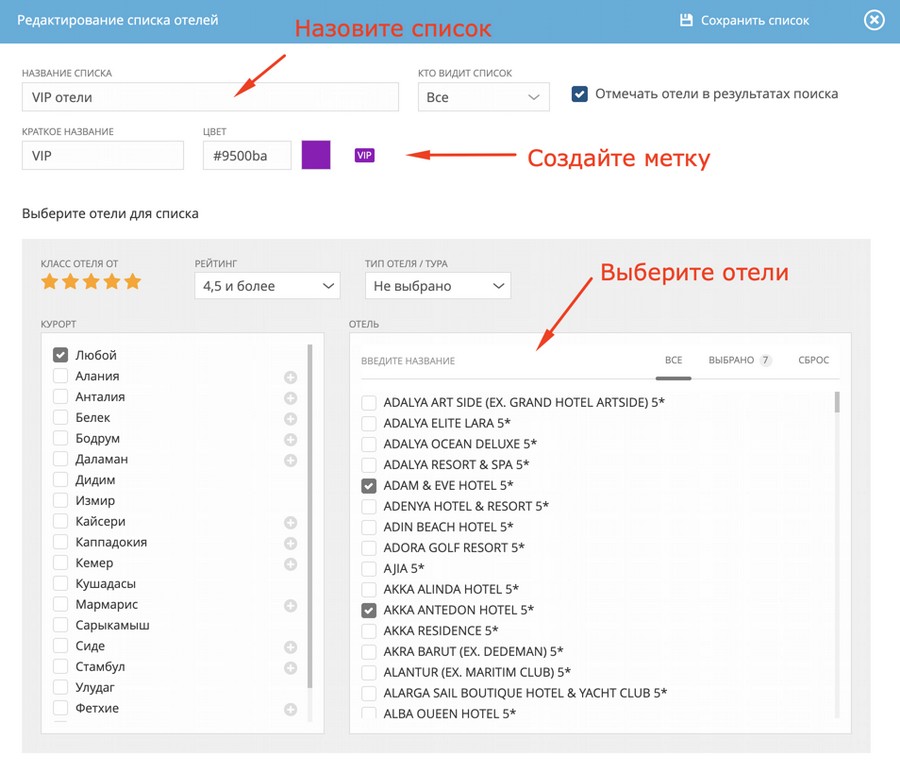Select the Кушадасы resort label

click(x=106, y=583)
